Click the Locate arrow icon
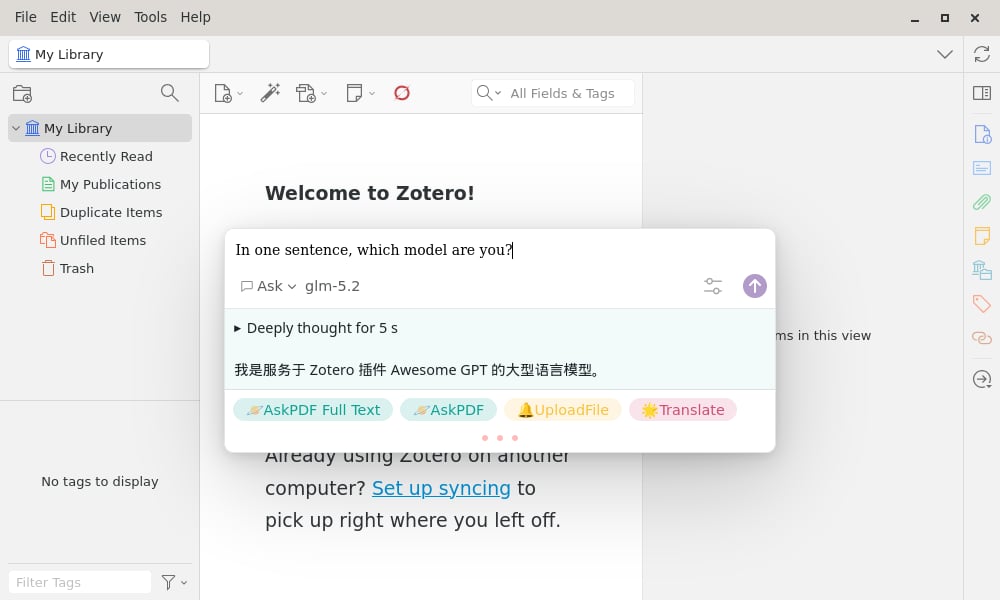The image size is (1000, 600). pos(982,379)
